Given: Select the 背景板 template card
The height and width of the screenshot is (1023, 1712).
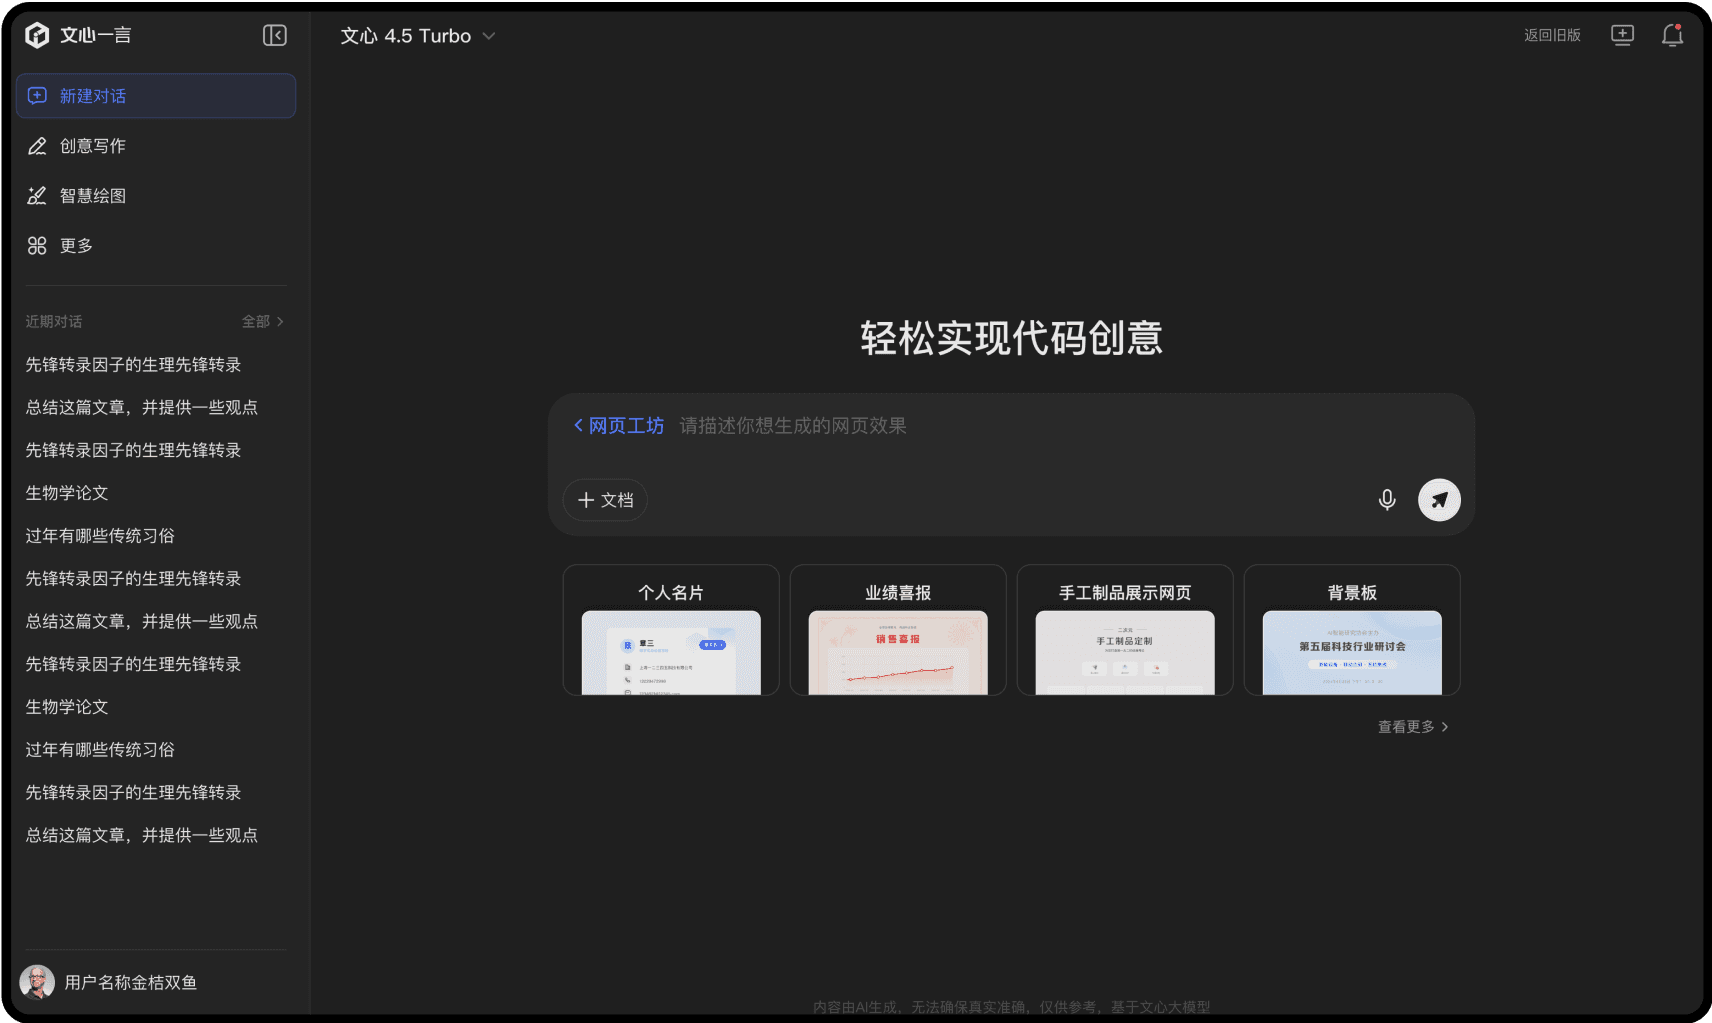Looking at the screenshot, I should click(1352, 630).
